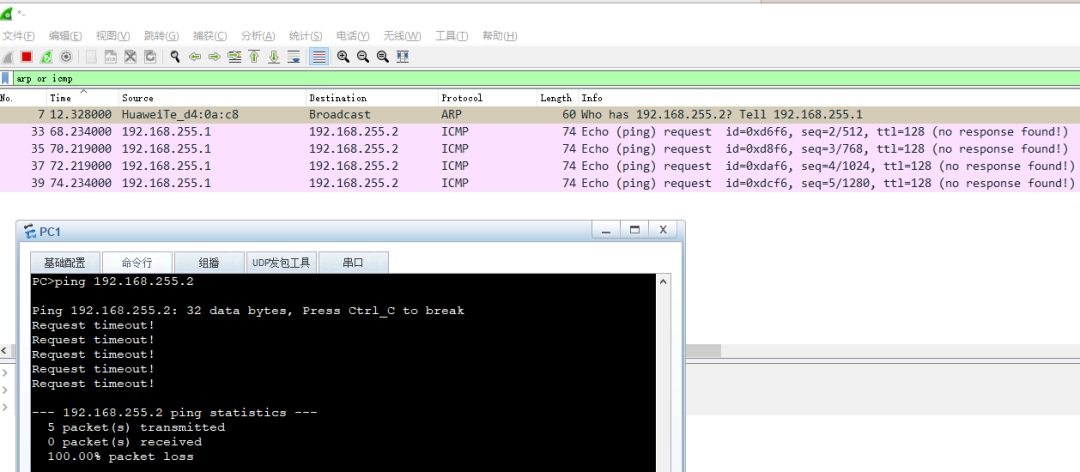The height and width of the screenshot is (472, 1080).
Task: Switch to UDP发包工具 tab in PC1
Action: click(281, 263)
